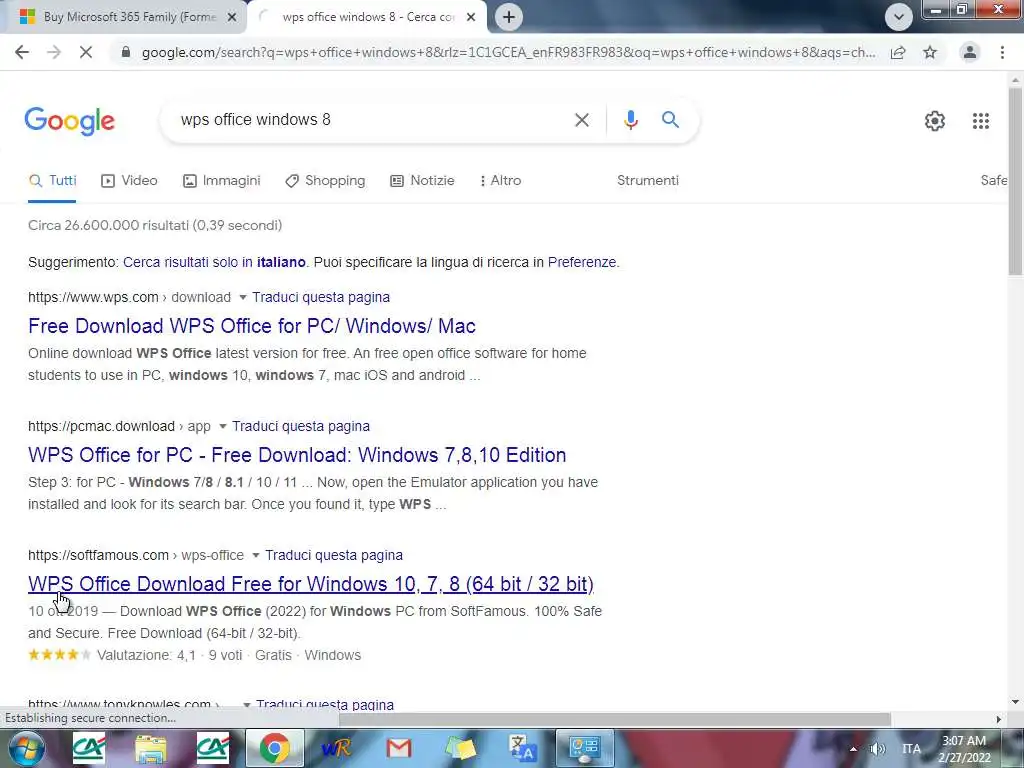The width and height of the screenshot is (1024, 768).
Task: Open the tab search dropdown
Action: click(x=899, y=17)
